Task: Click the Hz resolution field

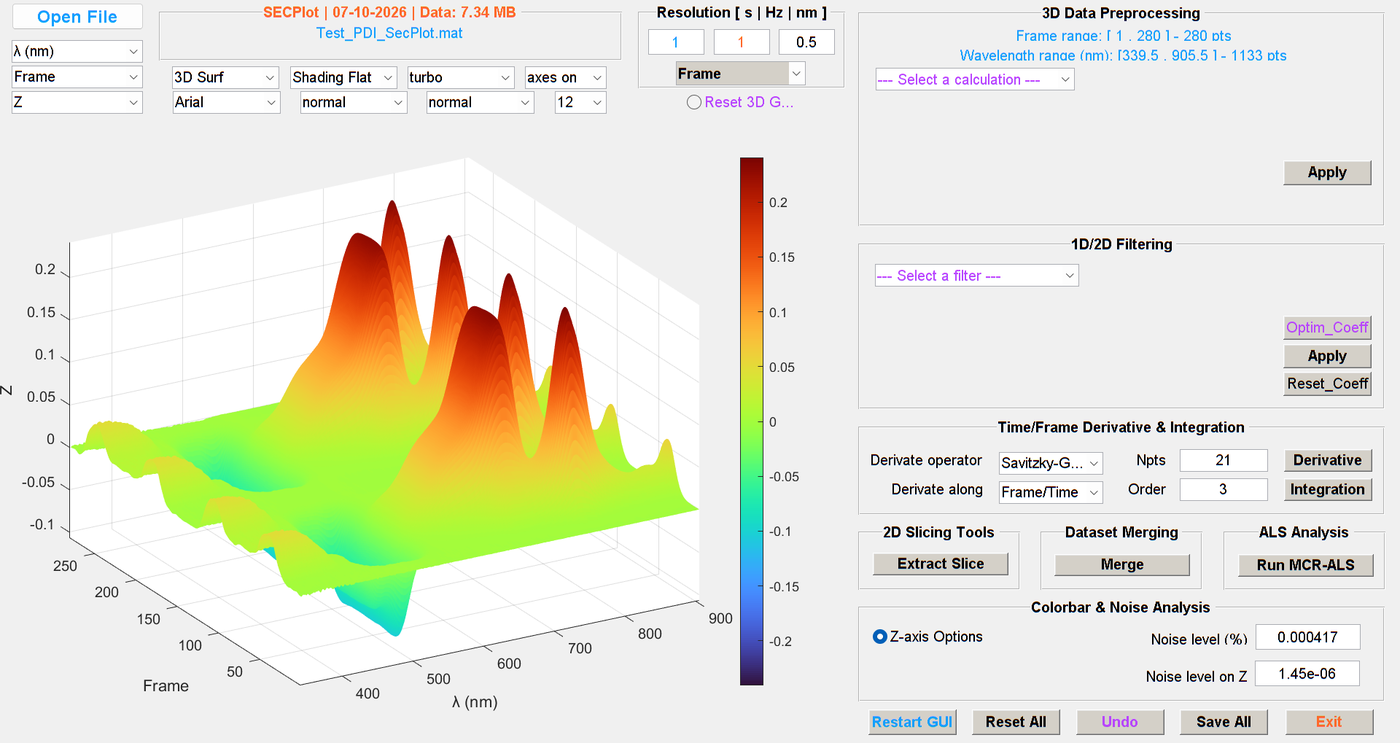Action: [x=742, y=42]
